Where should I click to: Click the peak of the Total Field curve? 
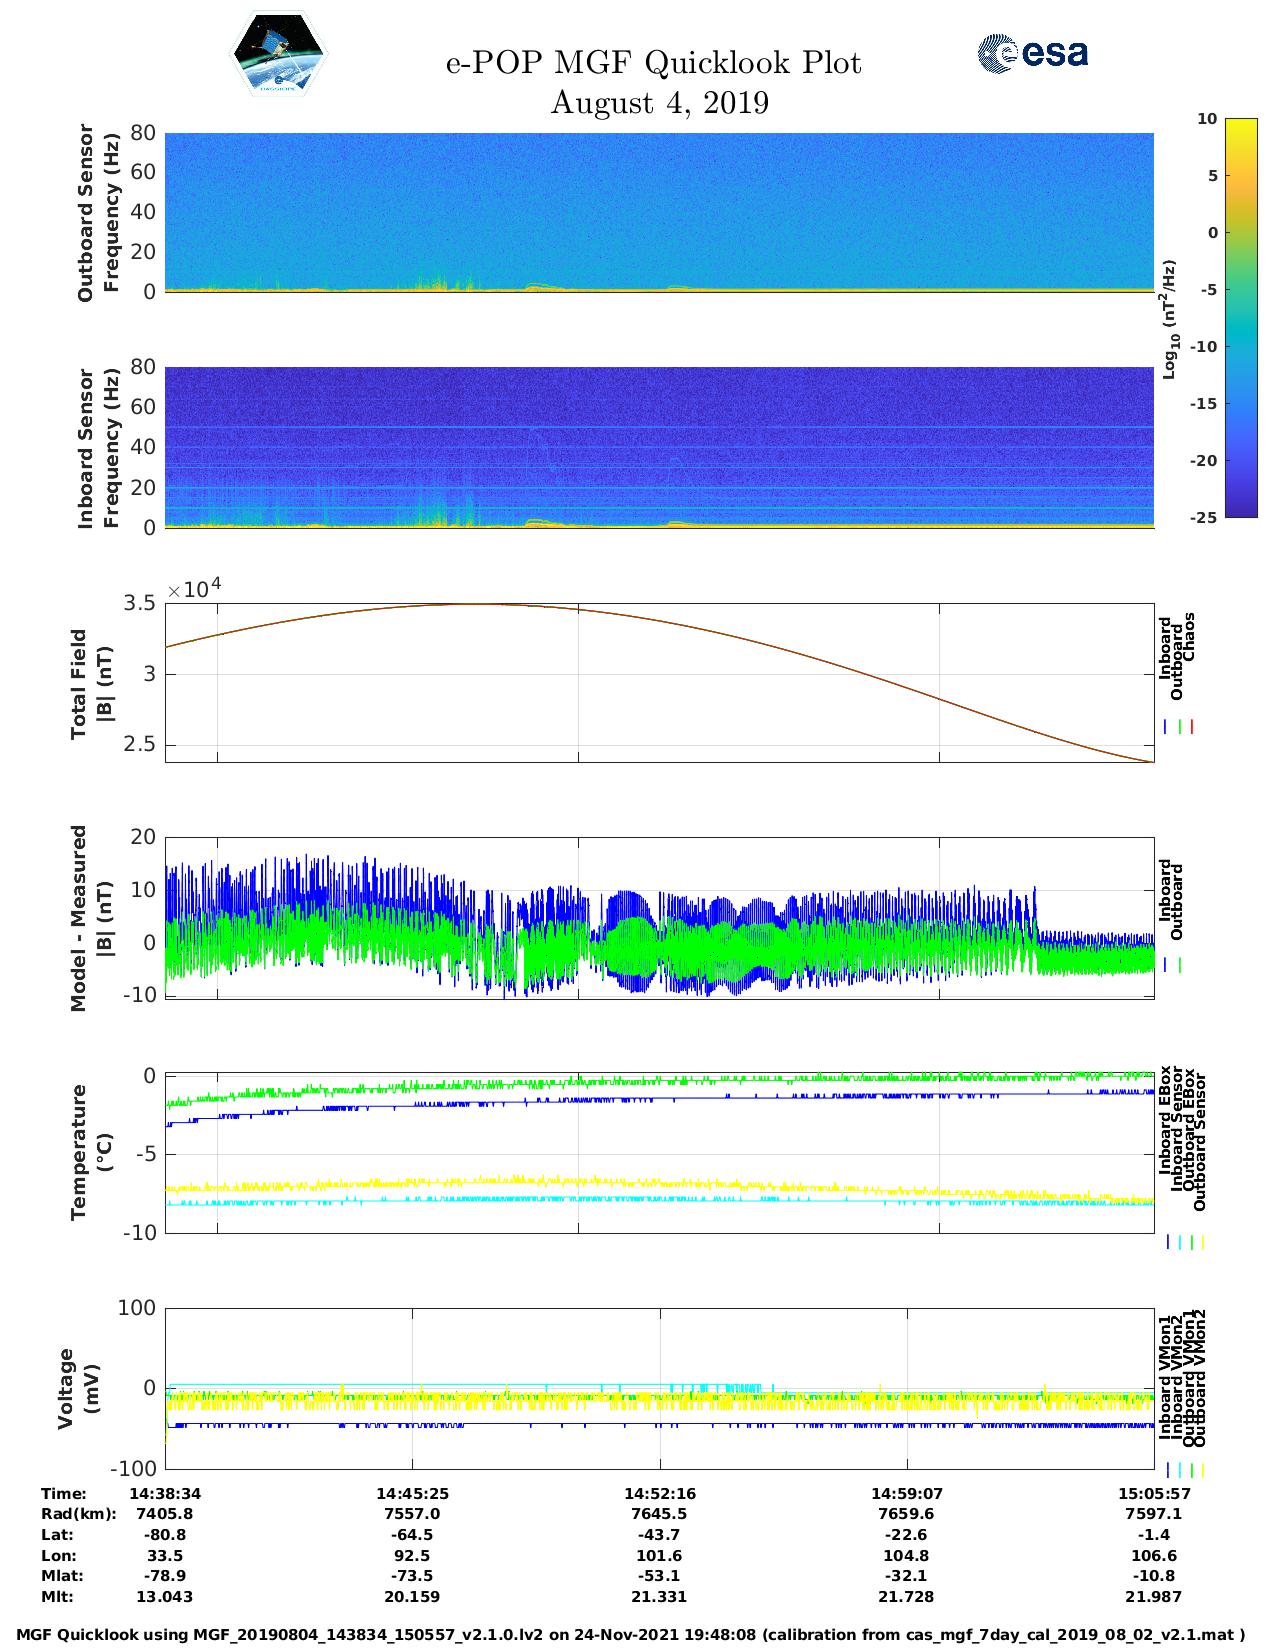pyautogui.click(x=480, y=604)
